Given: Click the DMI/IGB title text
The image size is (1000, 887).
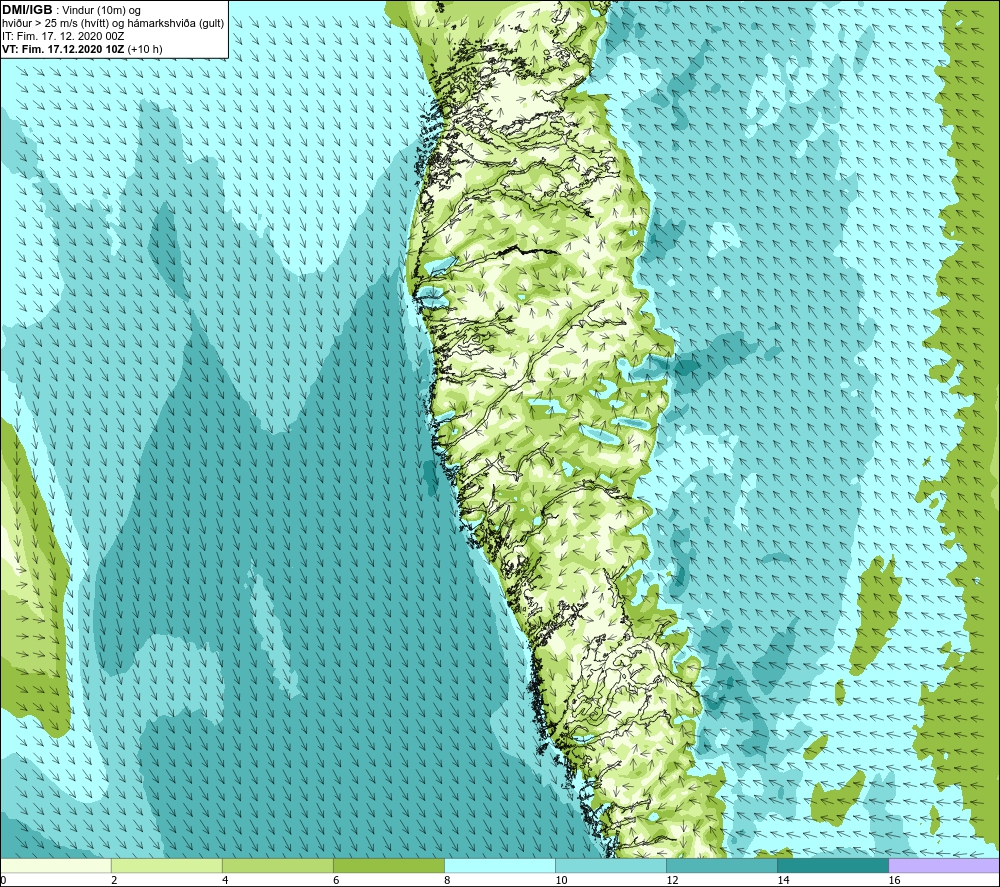Looking at the screenshot, I should tap(27, 10).
